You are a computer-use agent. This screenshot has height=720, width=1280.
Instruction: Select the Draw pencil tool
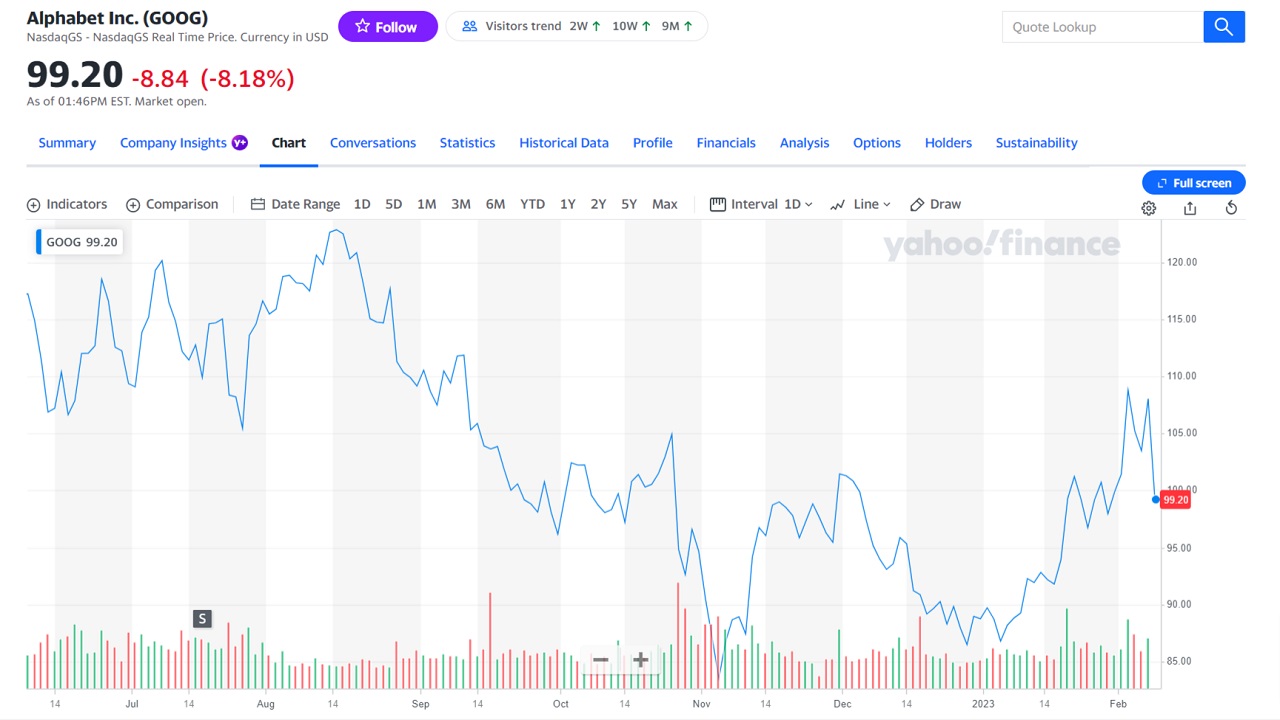pyautogui.click(x=935, y=204)
